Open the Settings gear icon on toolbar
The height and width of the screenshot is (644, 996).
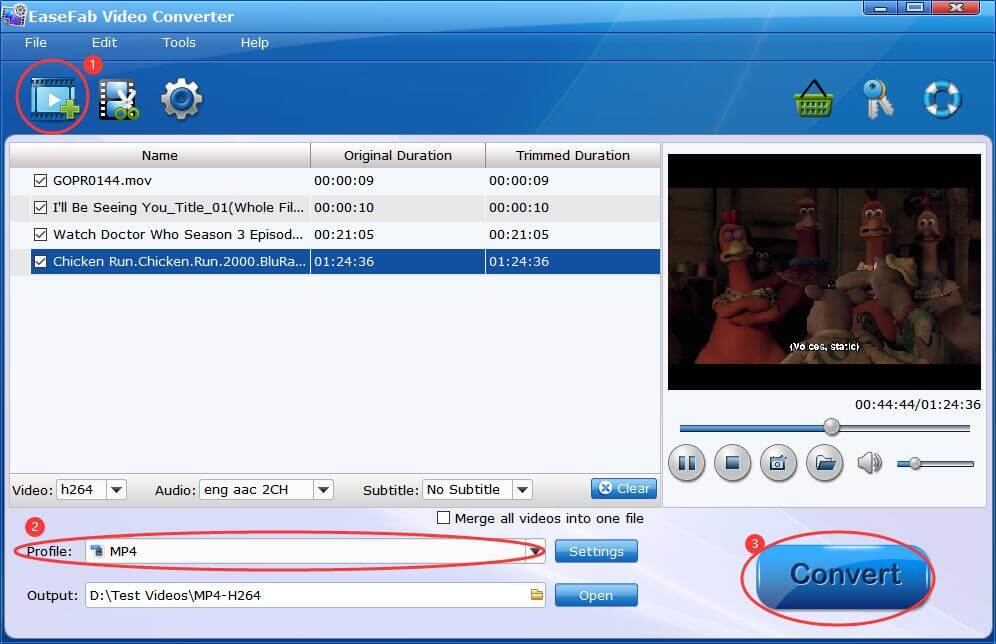[x=181, y=99]
